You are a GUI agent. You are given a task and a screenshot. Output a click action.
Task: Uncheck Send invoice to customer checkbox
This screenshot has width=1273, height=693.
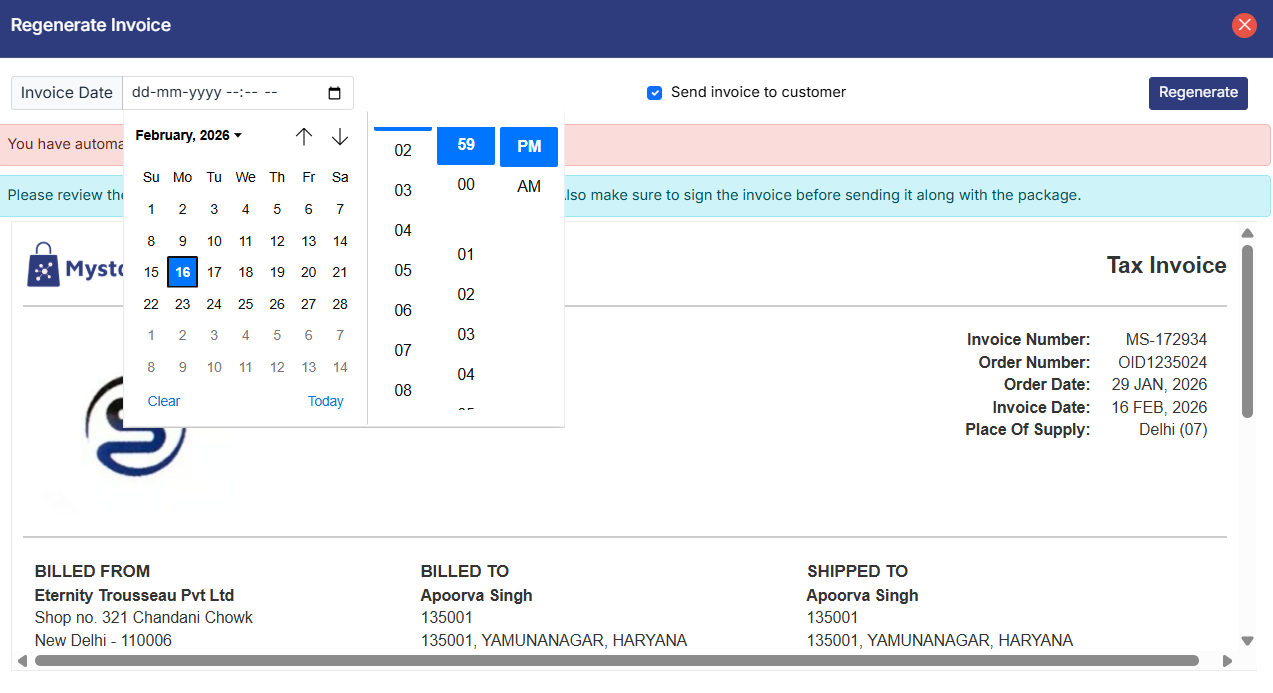(x=655, y=93)
